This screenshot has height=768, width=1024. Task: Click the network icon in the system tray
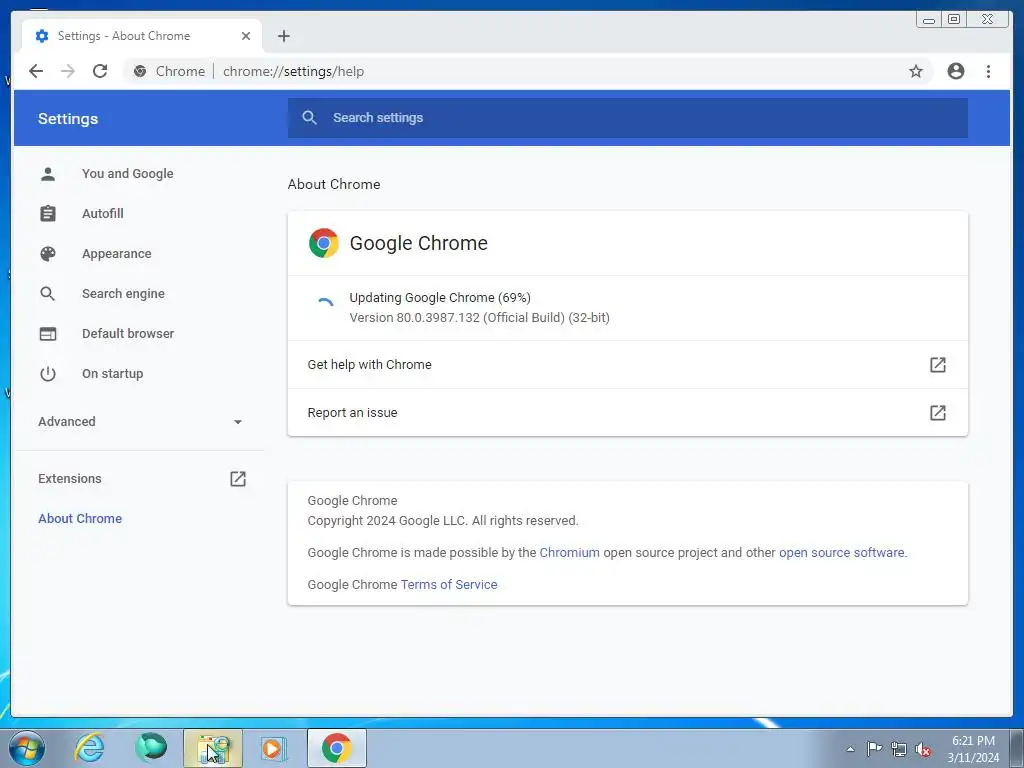[x=899, y=749]
